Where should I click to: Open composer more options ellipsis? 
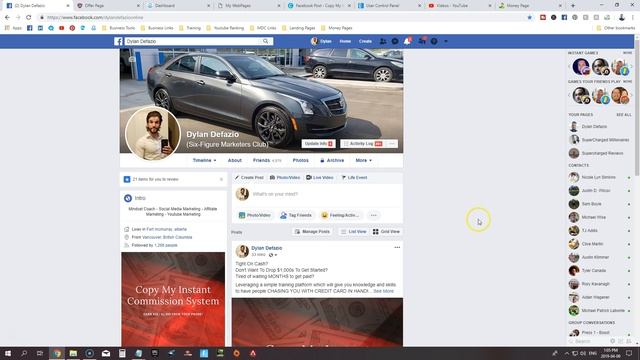pos(373,215)
